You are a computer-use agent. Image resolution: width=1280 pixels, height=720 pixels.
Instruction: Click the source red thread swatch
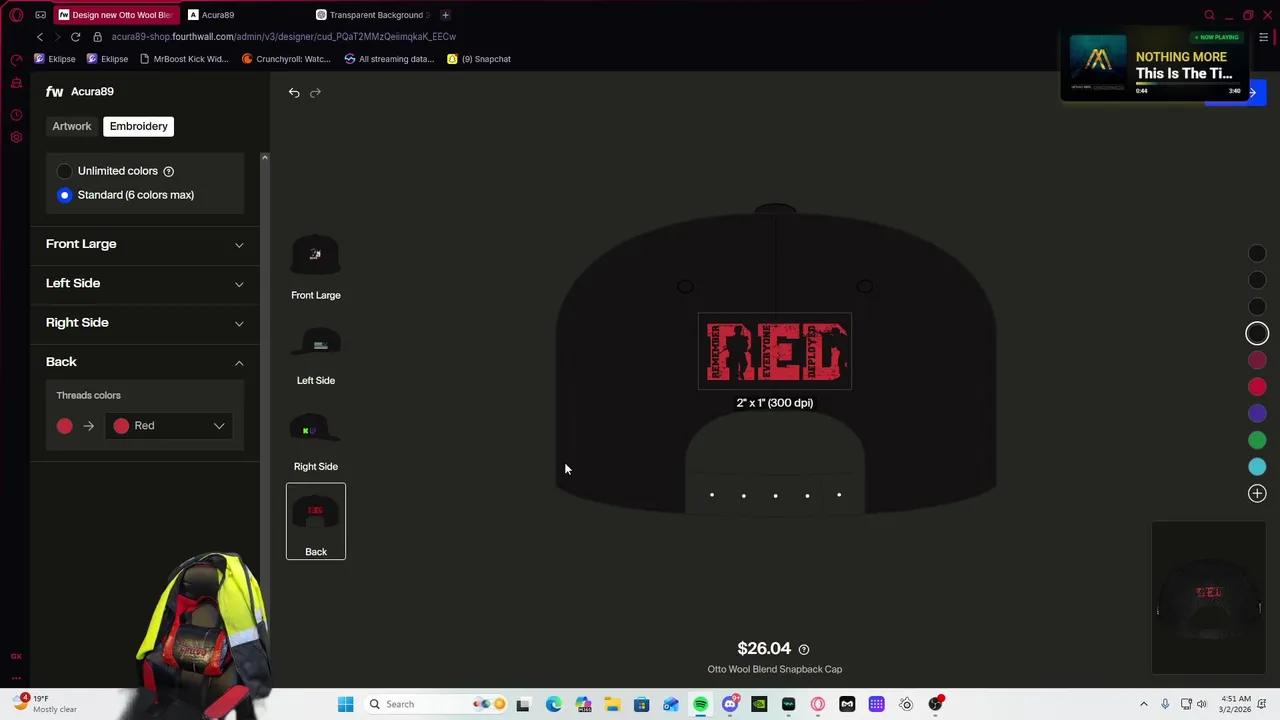pyautogui.click(x=65, y=426)
